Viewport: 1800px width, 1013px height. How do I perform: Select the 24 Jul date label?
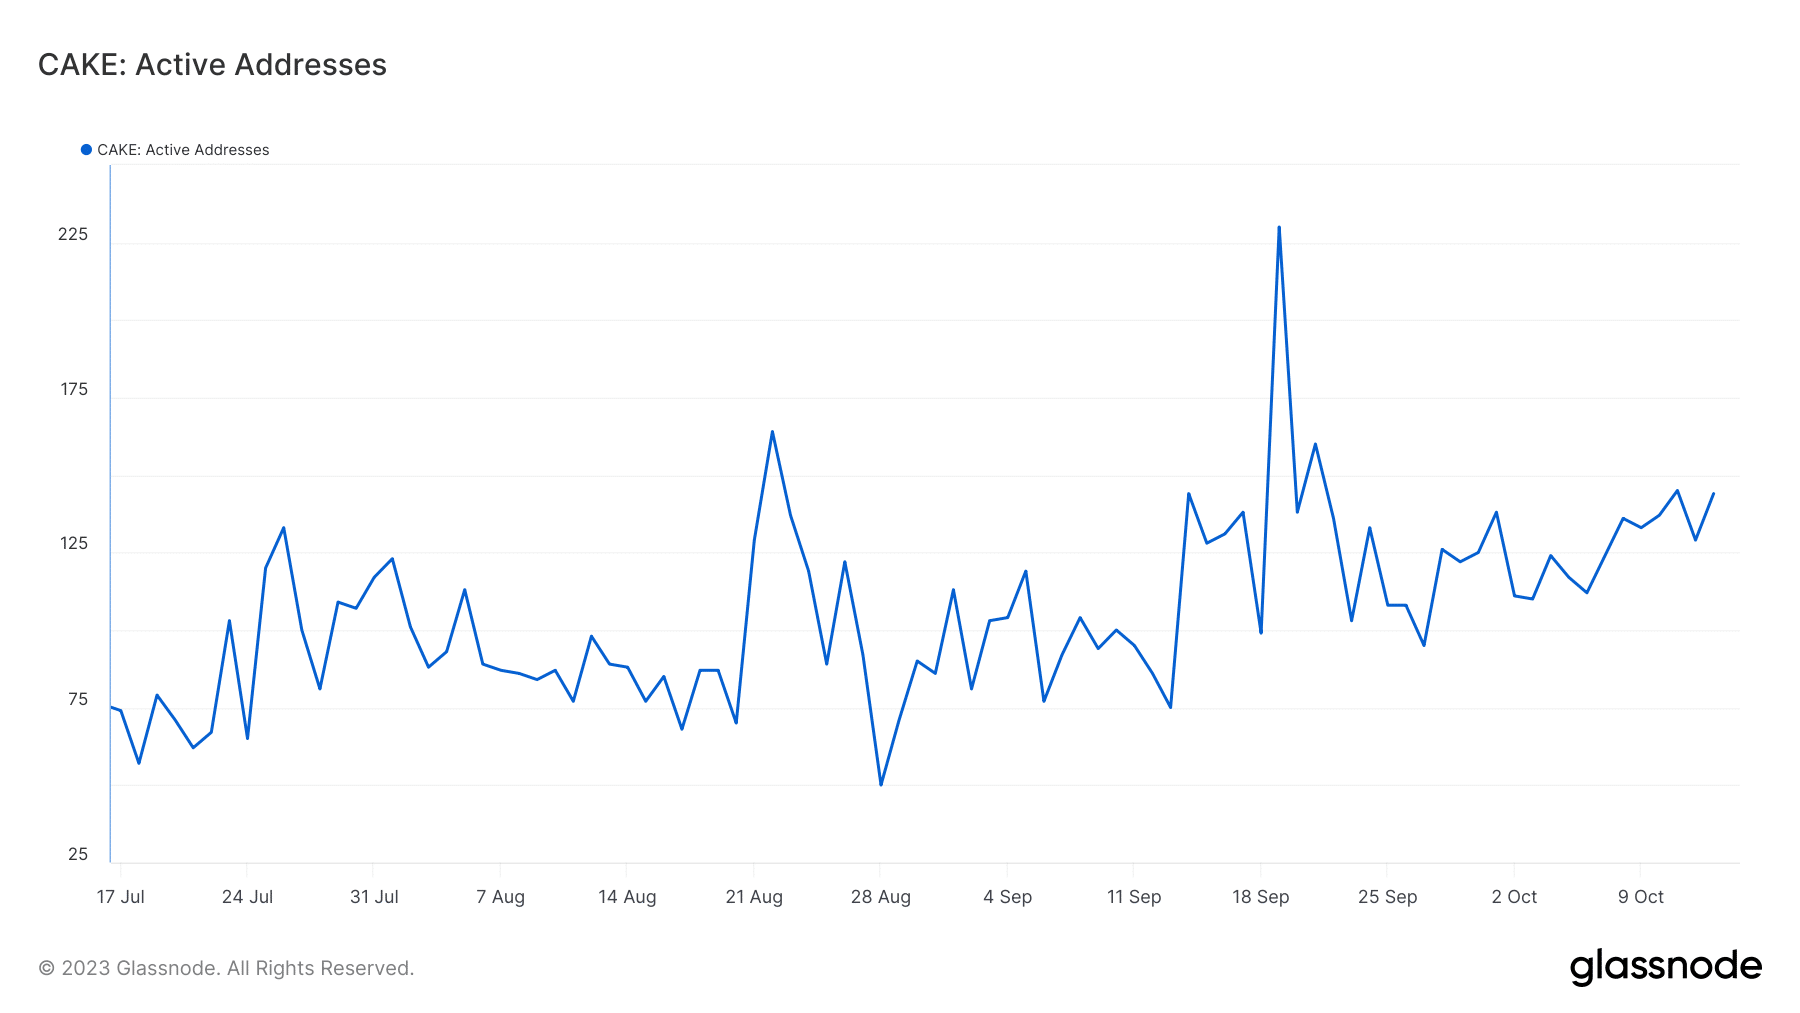(x=247, y=897)
